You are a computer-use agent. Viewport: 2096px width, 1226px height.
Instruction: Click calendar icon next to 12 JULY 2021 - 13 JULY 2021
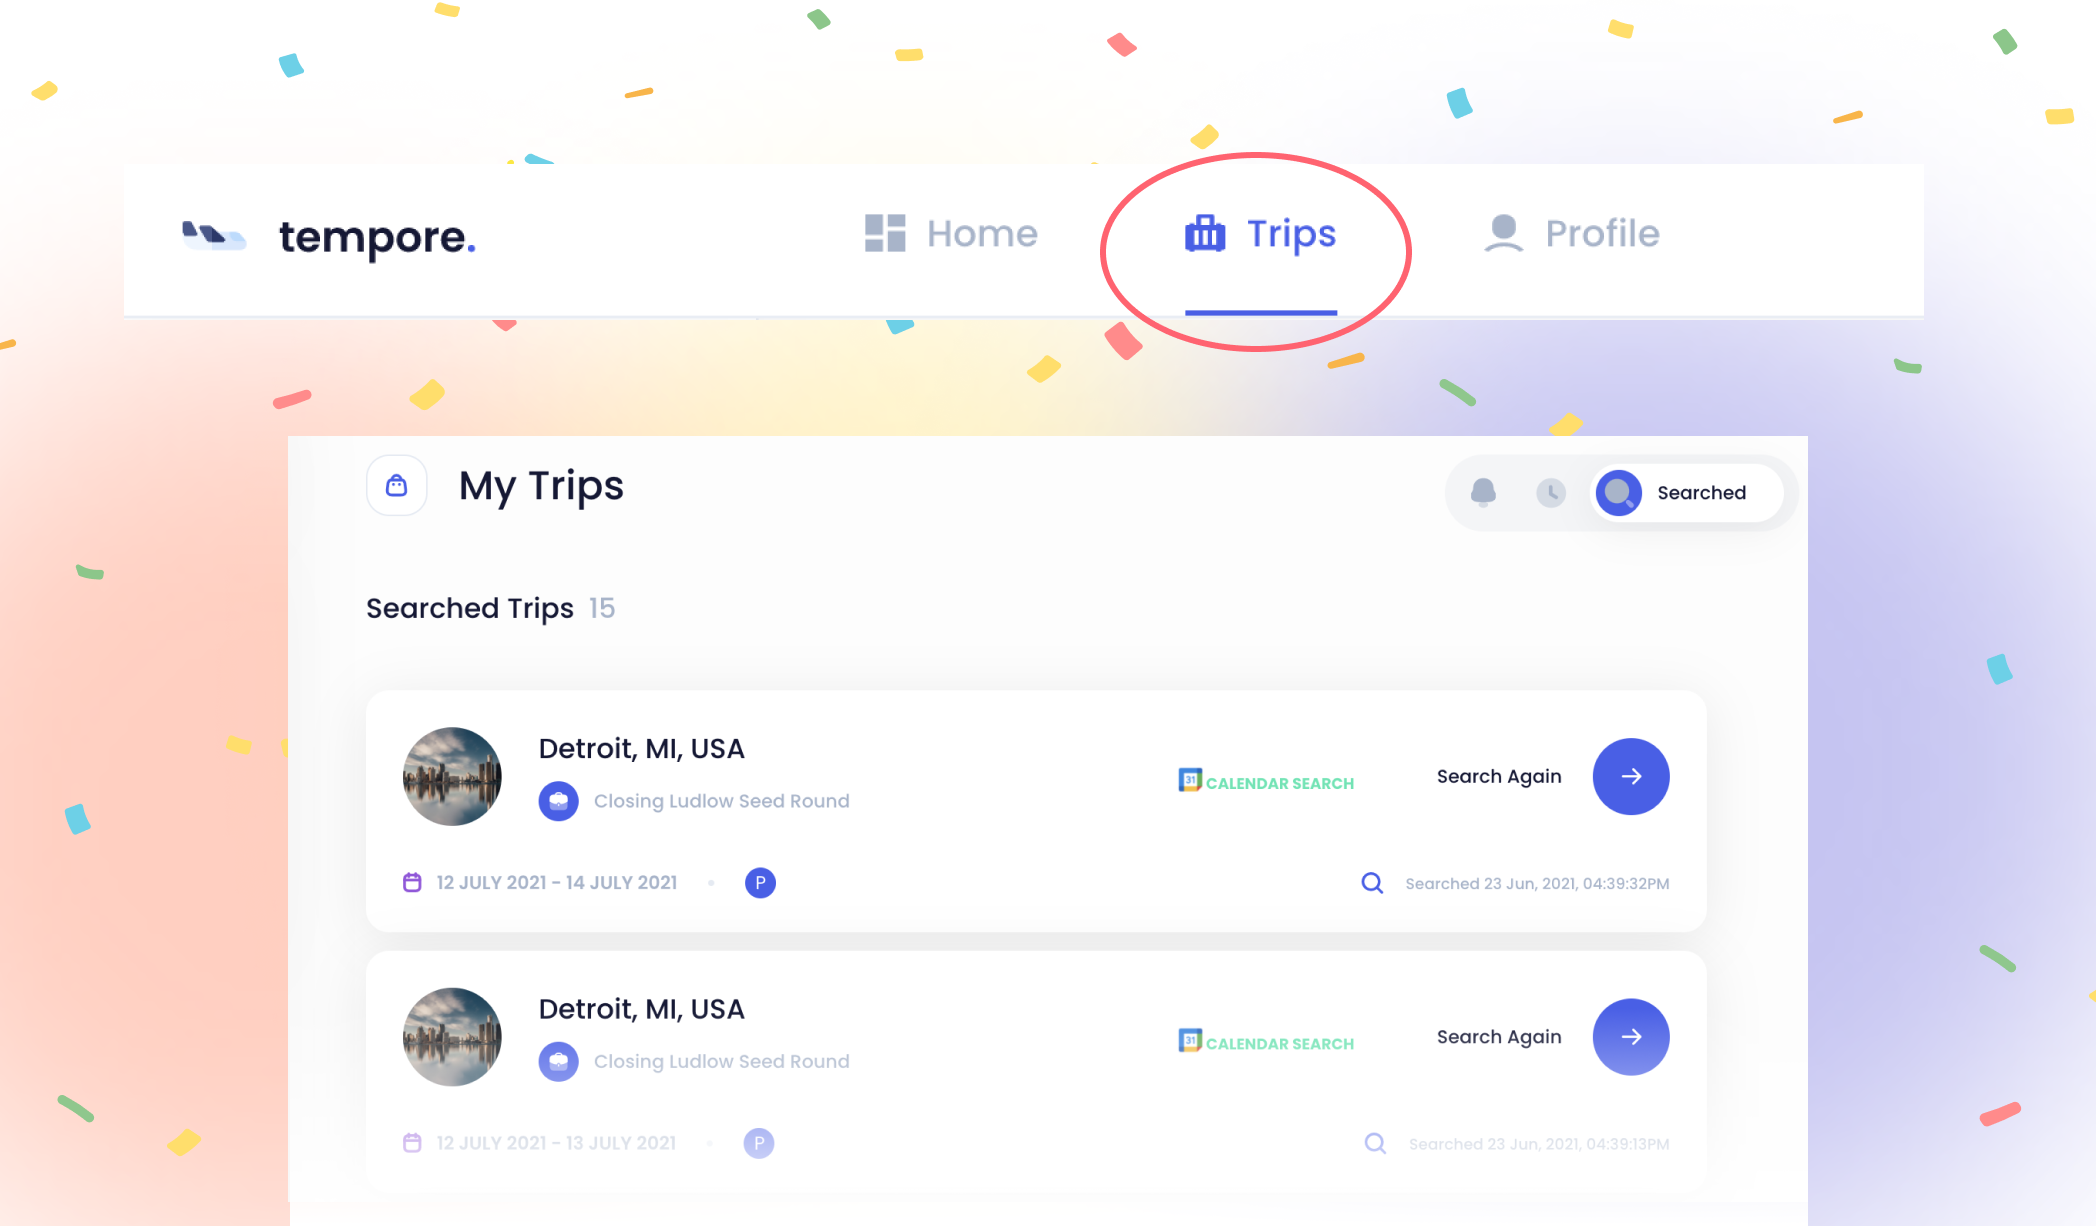tap(412, 1143)
